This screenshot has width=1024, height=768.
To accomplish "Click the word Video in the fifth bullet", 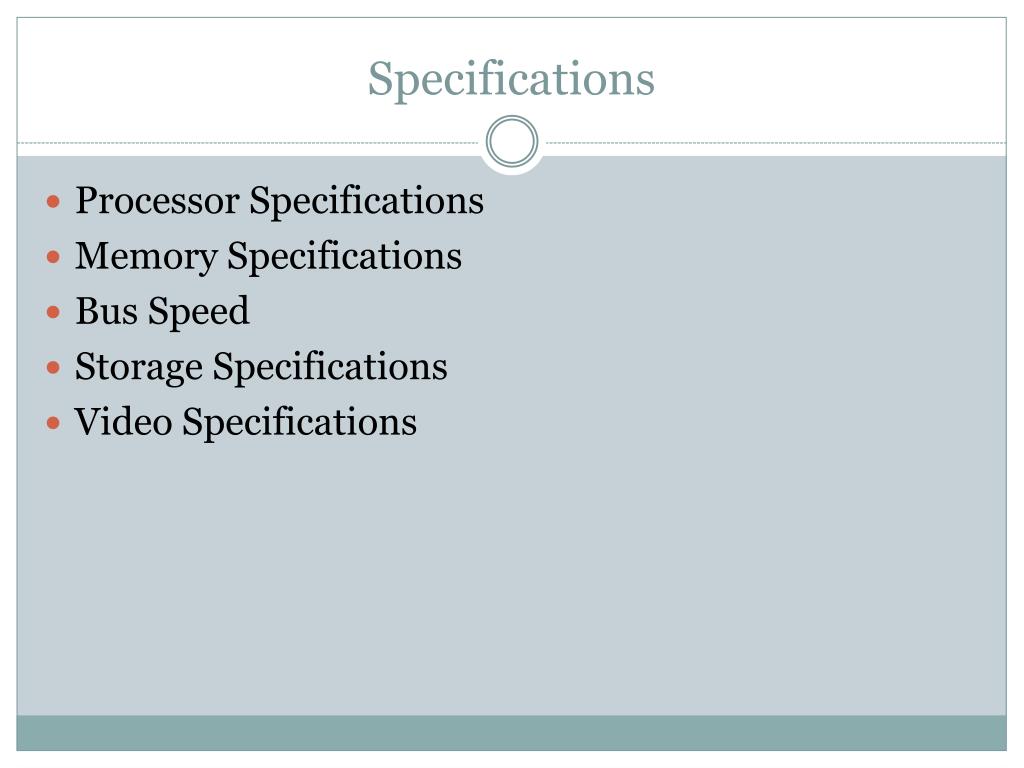I will [x=124, y=422].
